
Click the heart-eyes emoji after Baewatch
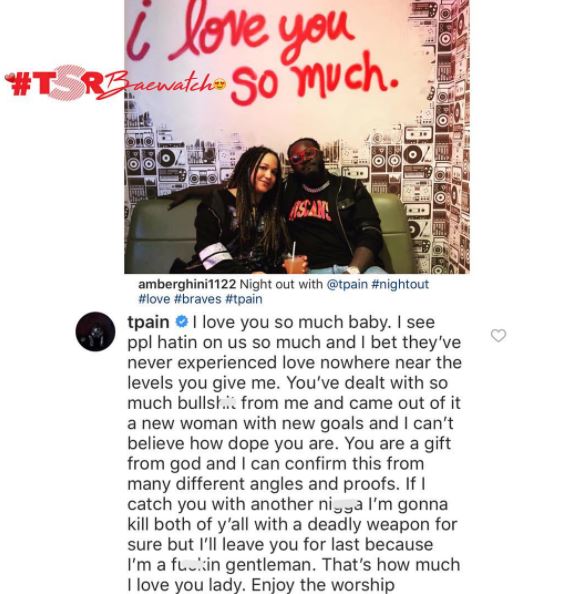(x=220, y=84)
